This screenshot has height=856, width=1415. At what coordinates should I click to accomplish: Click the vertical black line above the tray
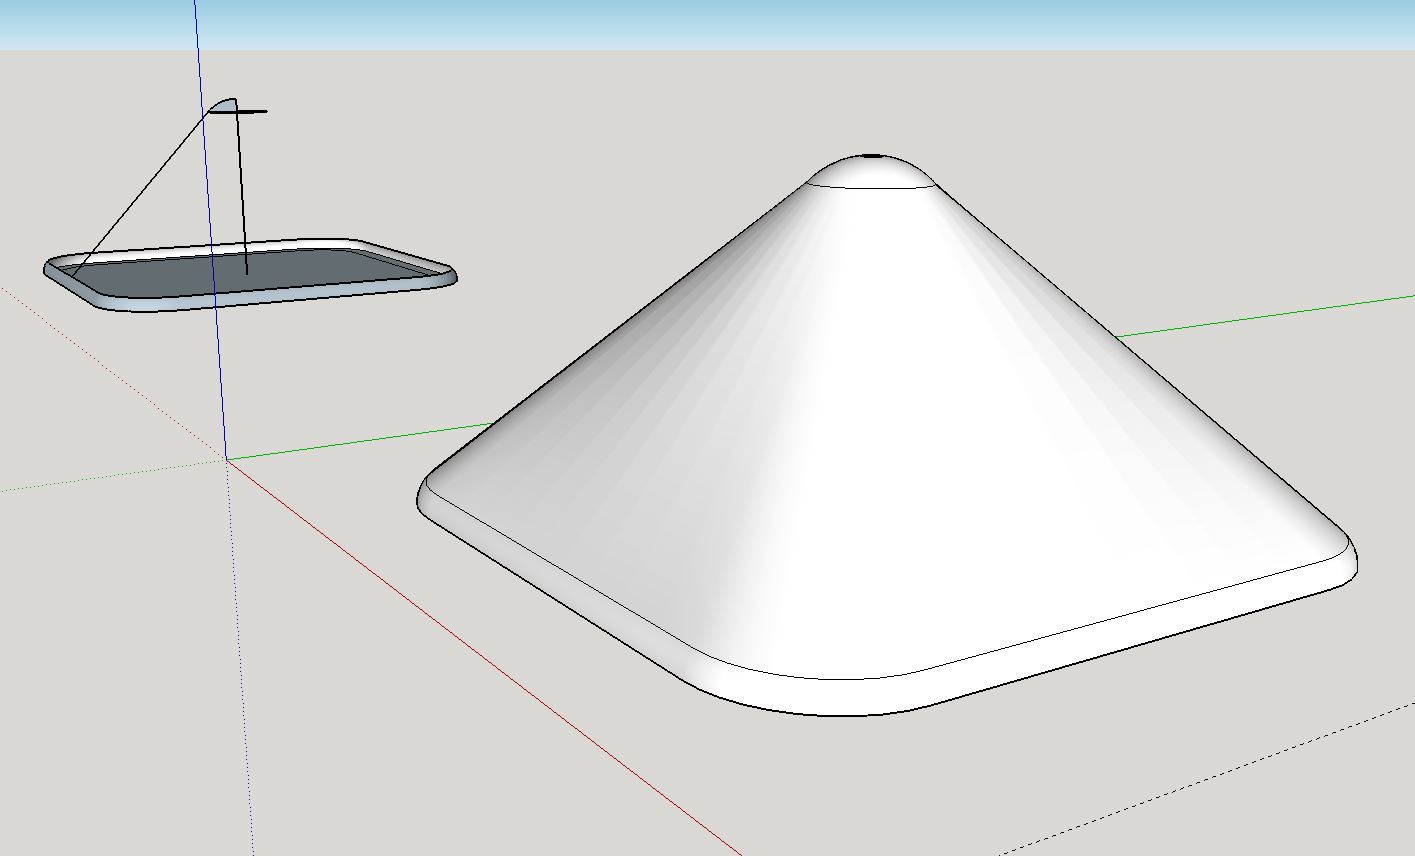[242, 190]
